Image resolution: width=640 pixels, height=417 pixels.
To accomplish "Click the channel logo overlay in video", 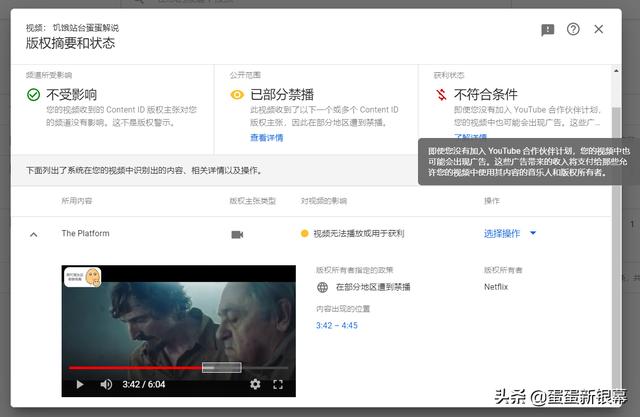I will coord(83,277).
